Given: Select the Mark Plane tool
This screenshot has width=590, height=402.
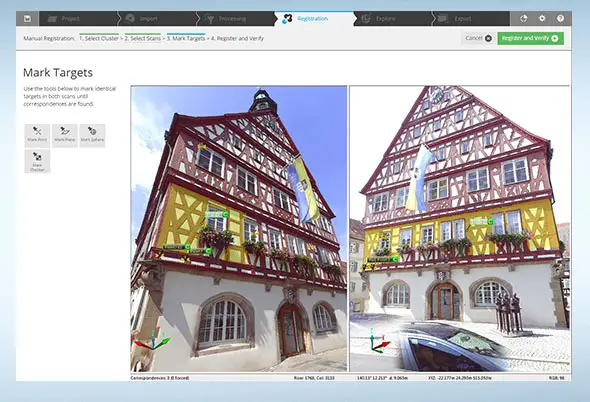Looking at the screenshot, I should 65,135.
